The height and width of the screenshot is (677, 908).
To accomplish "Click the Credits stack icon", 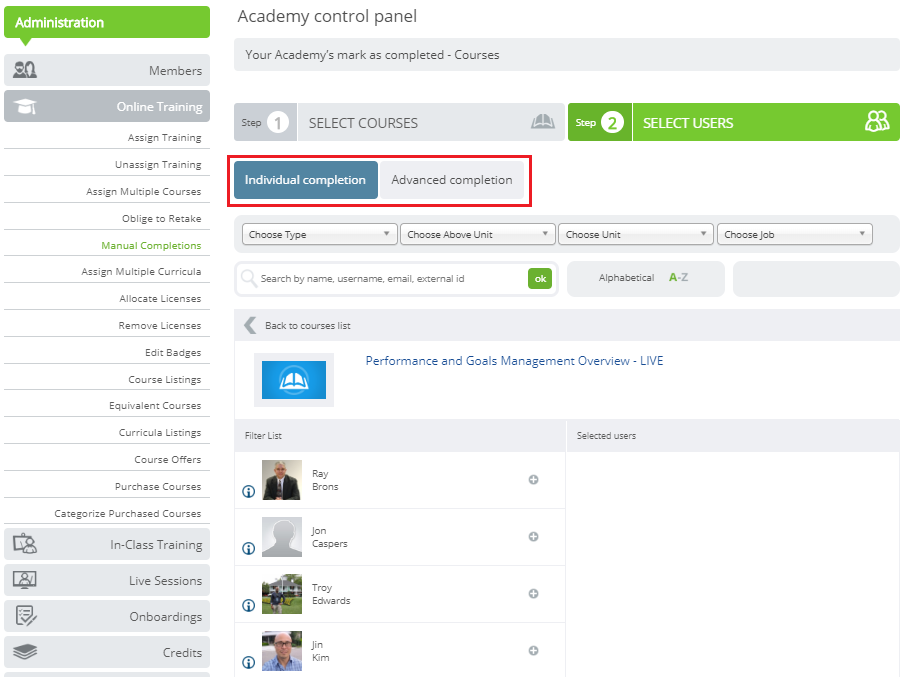I will point(25,652).
